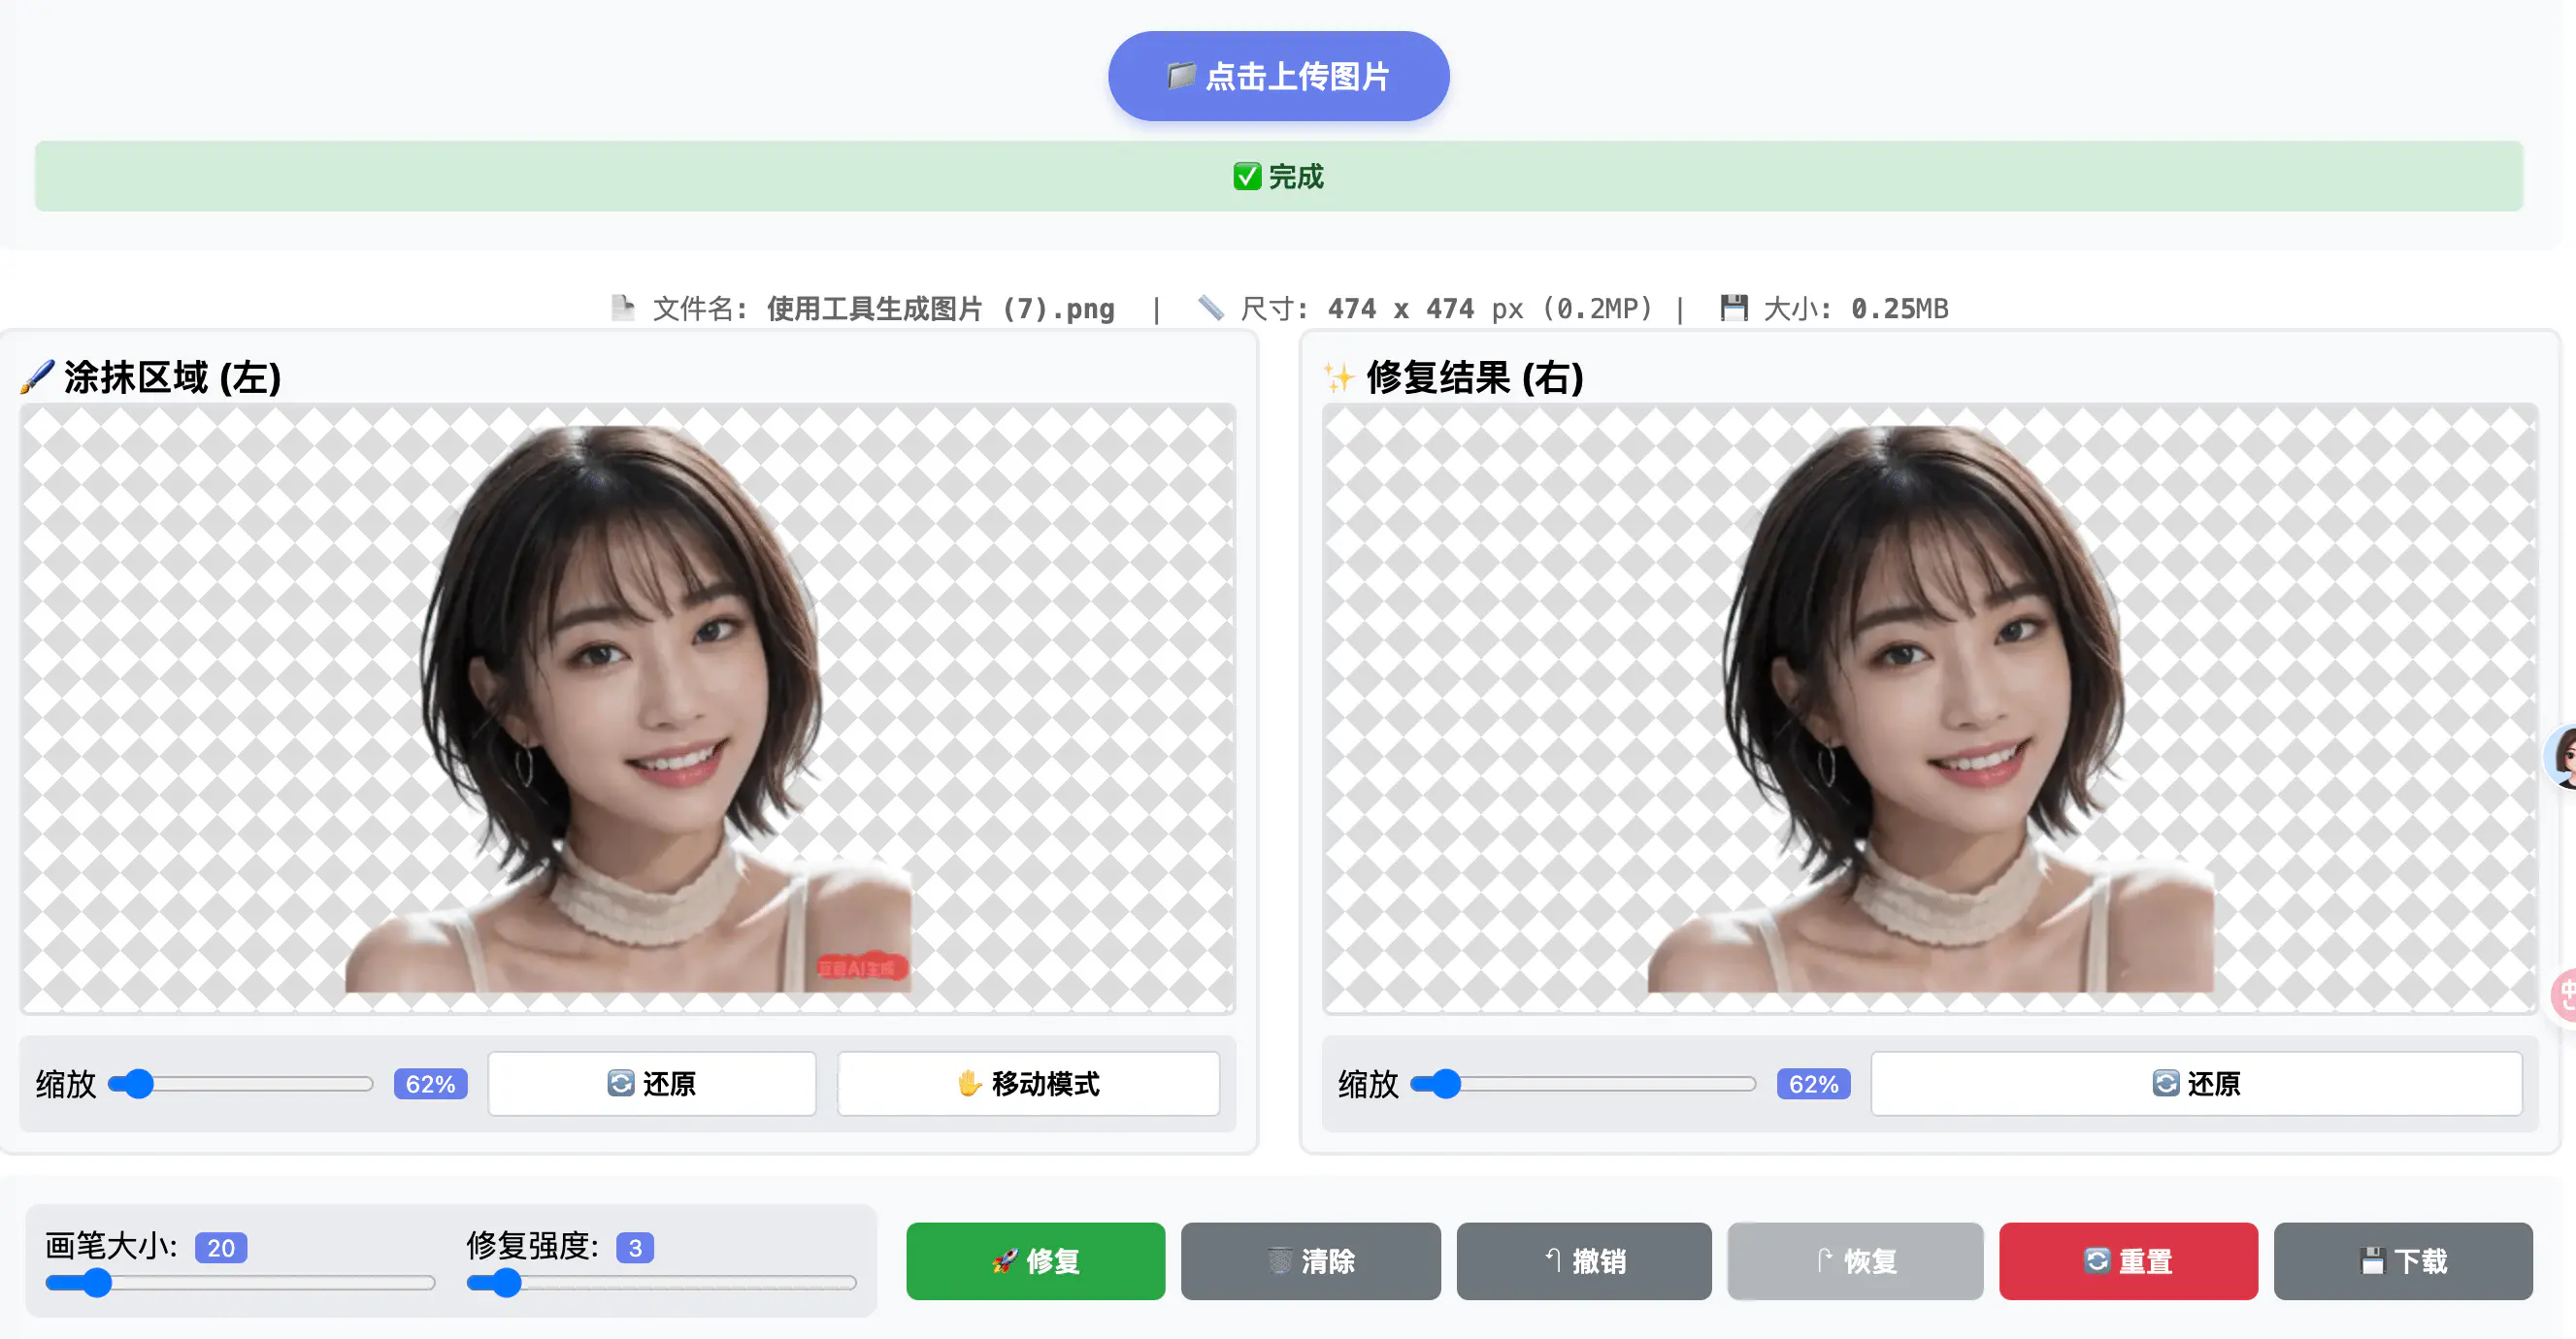Image resolution: width=2576 pixels, height=1339 pixels.
Task: Click the repaired result image on right
Action: pos(1930,708)
